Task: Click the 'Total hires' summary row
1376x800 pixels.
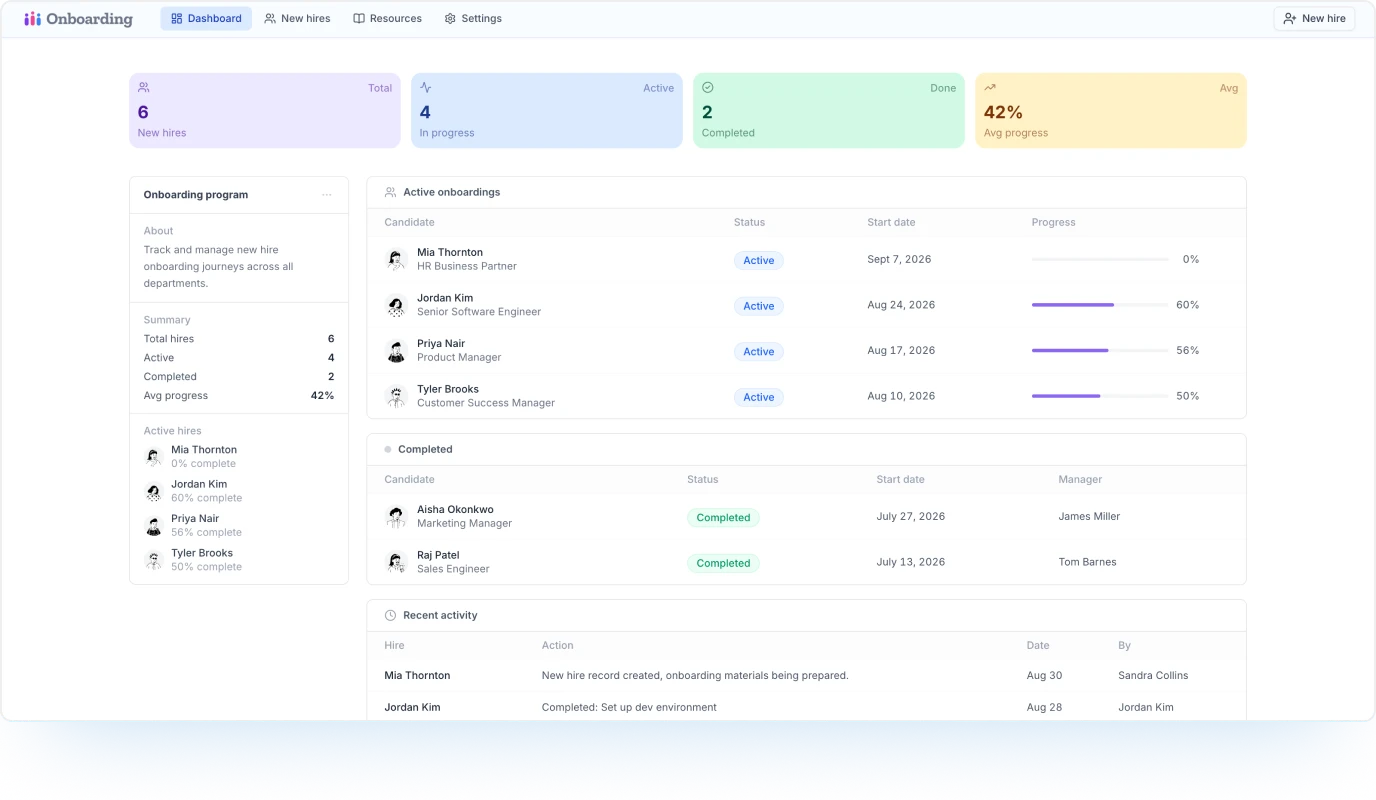Action: pyautogui.click(x=239, y=339)
